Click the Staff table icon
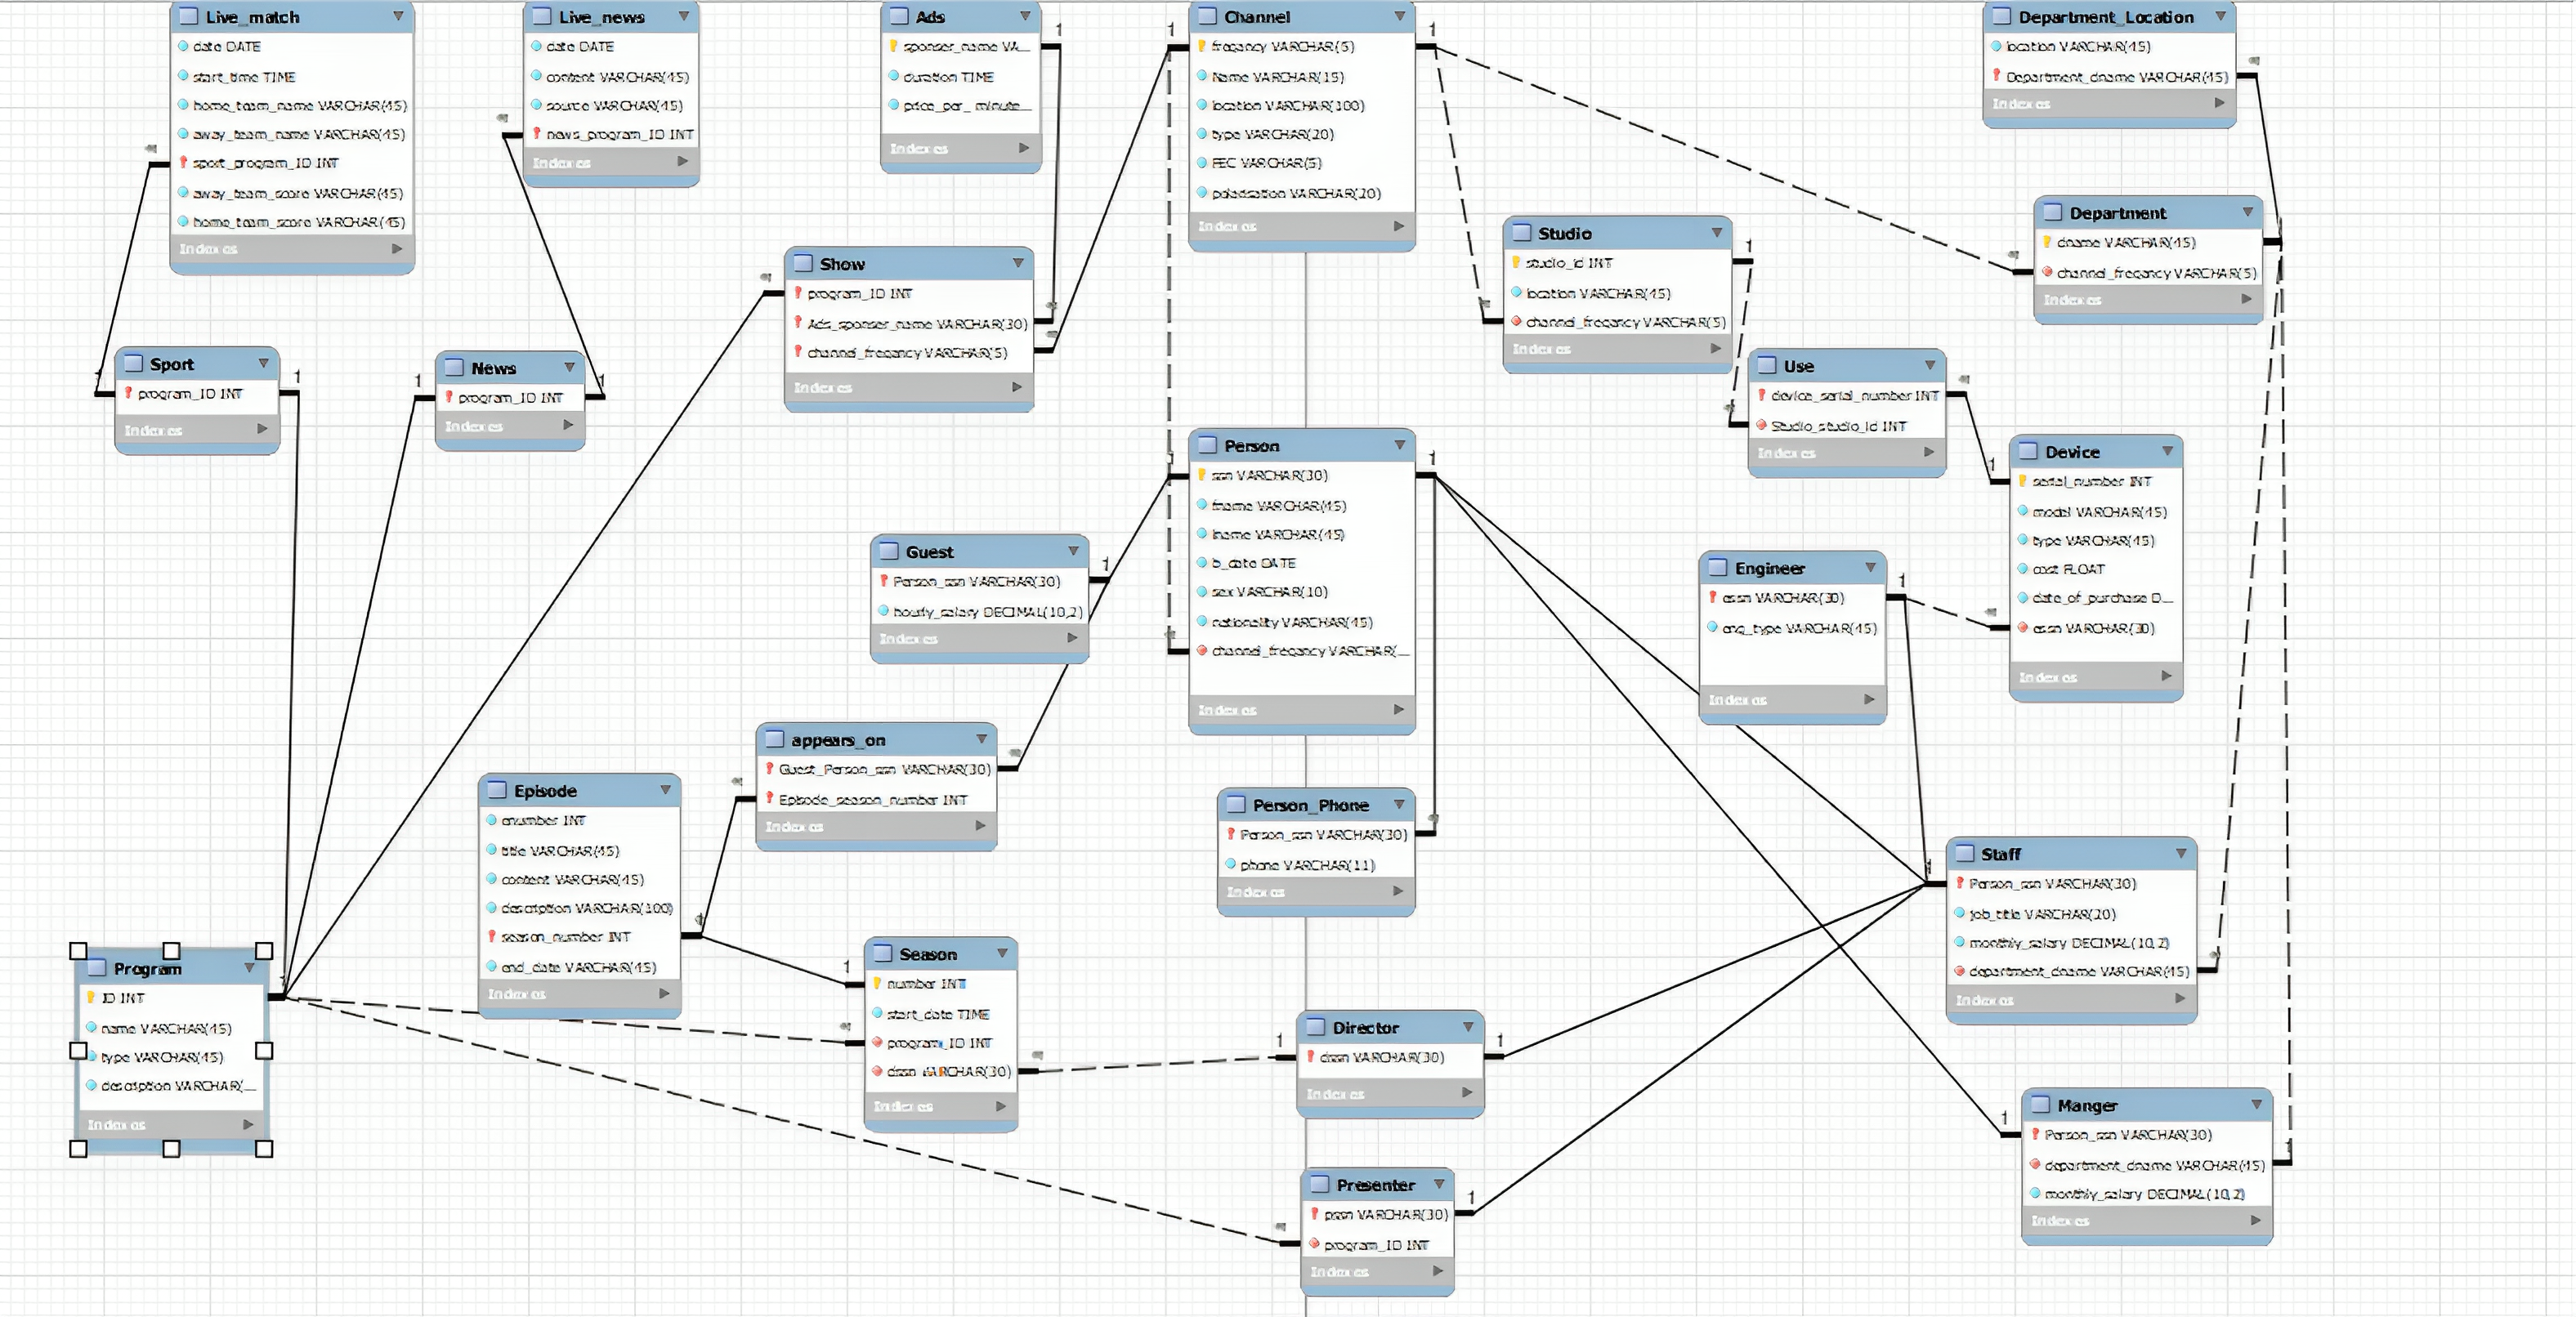Viewport: 2576px width, 1317px height. 1964,853
